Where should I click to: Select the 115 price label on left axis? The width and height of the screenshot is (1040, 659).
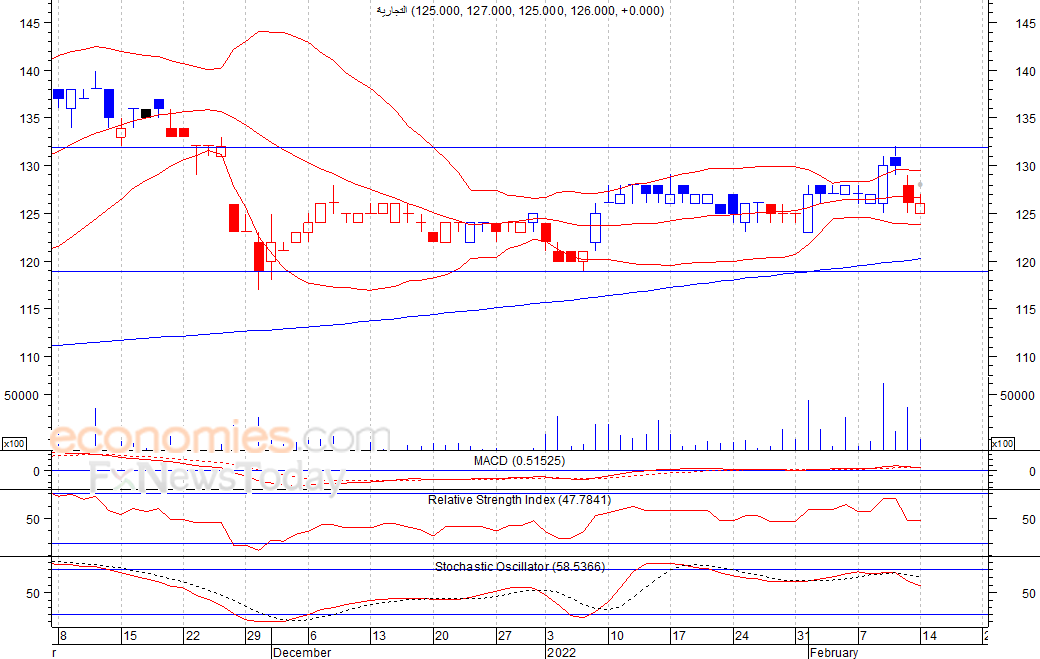(x=30, y=310)
